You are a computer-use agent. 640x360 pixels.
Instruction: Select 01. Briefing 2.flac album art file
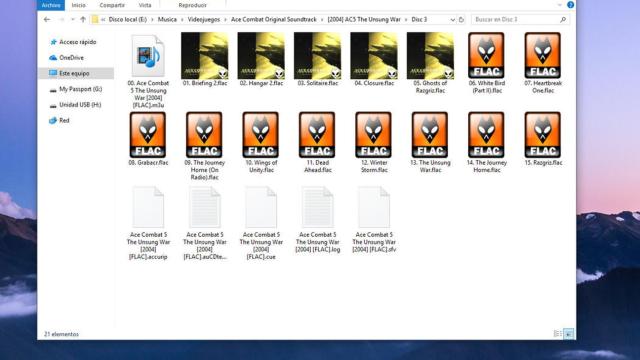coord(205,56)
